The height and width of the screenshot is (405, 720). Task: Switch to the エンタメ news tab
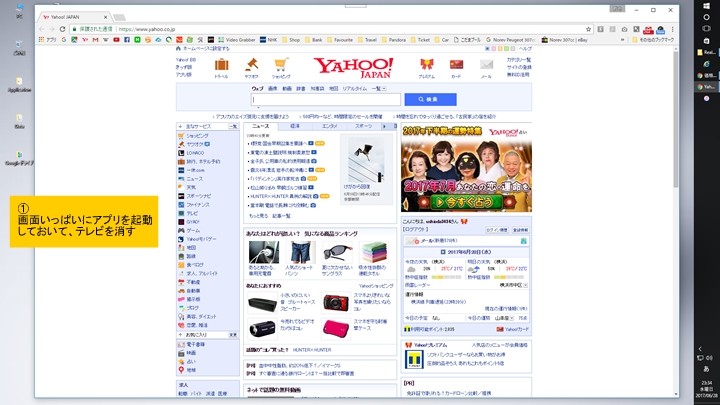[329, 126]
